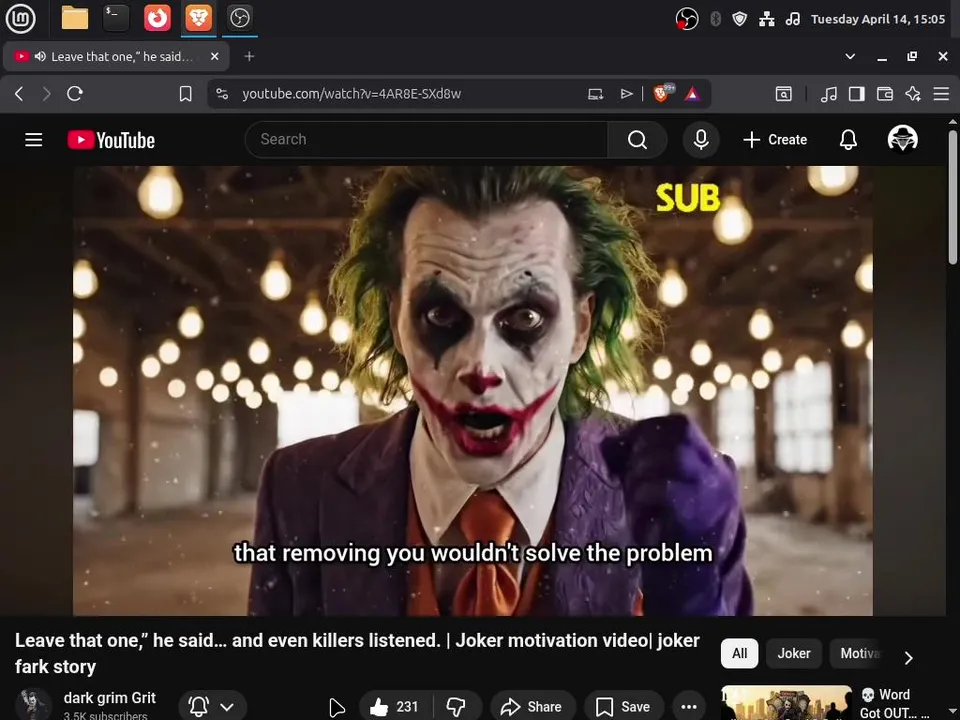Open subscription notification bell dropdown
The width and height of the screenshot is (960, 720).
point(212,707)
